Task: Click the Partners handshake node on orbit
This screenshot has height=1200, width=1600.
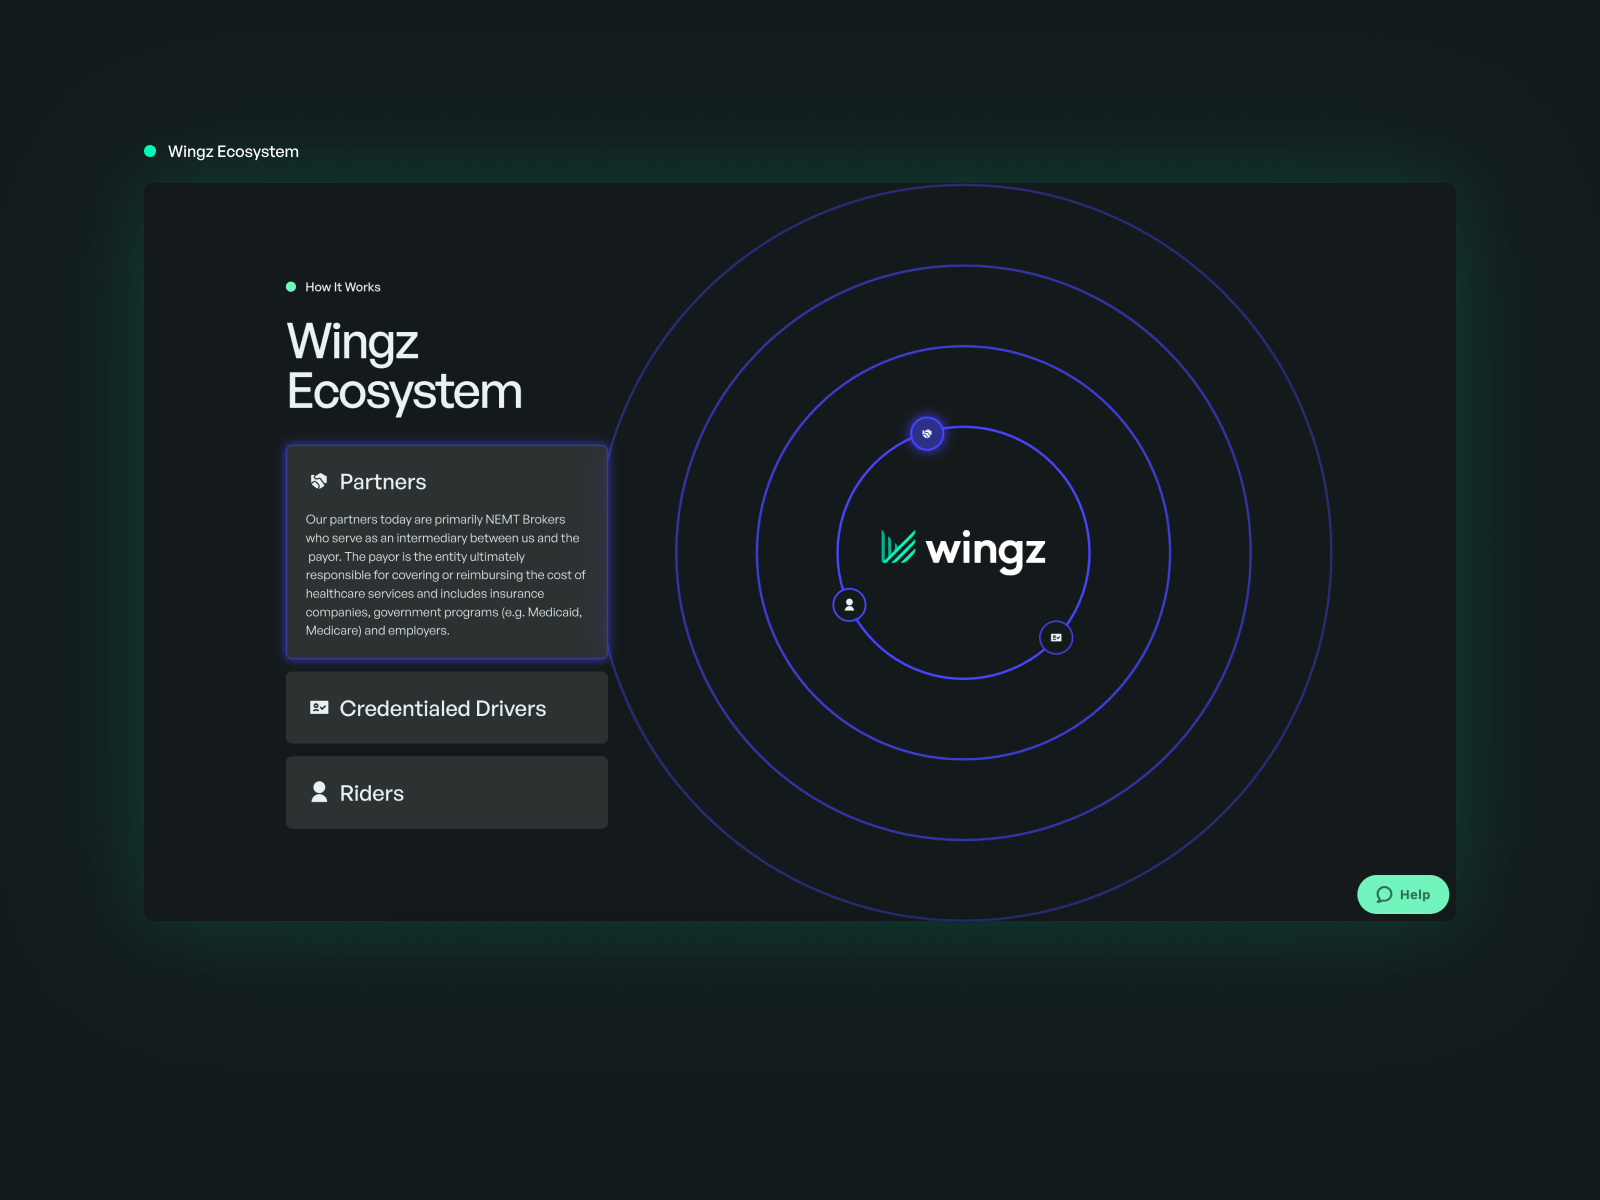Action: 927,434
